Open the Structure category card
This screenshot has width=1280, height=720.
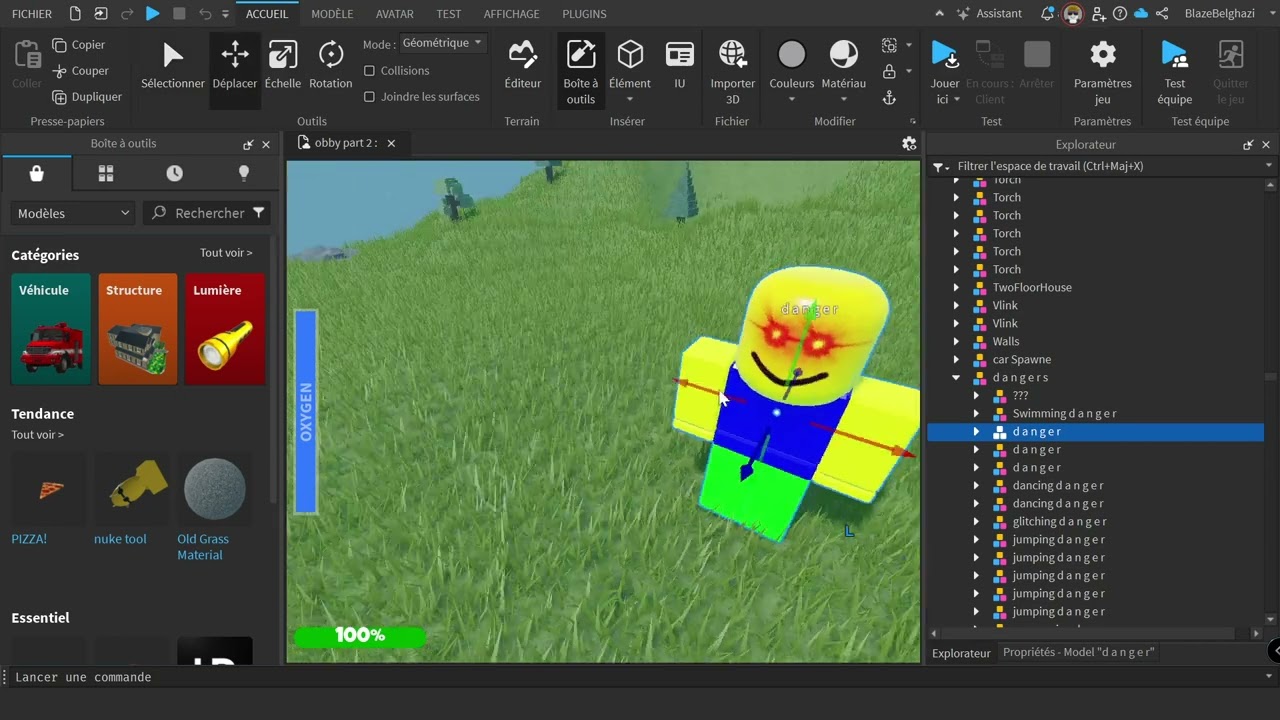tap(138, 329)
